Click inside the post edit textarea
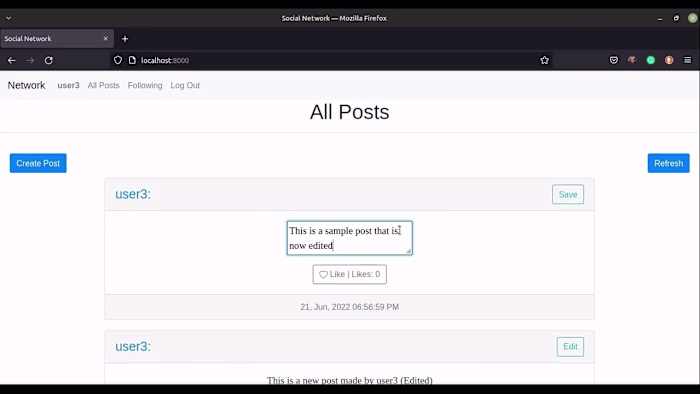Screen dimensions: 700x394 pyautogui.click(x=350, y=238)
